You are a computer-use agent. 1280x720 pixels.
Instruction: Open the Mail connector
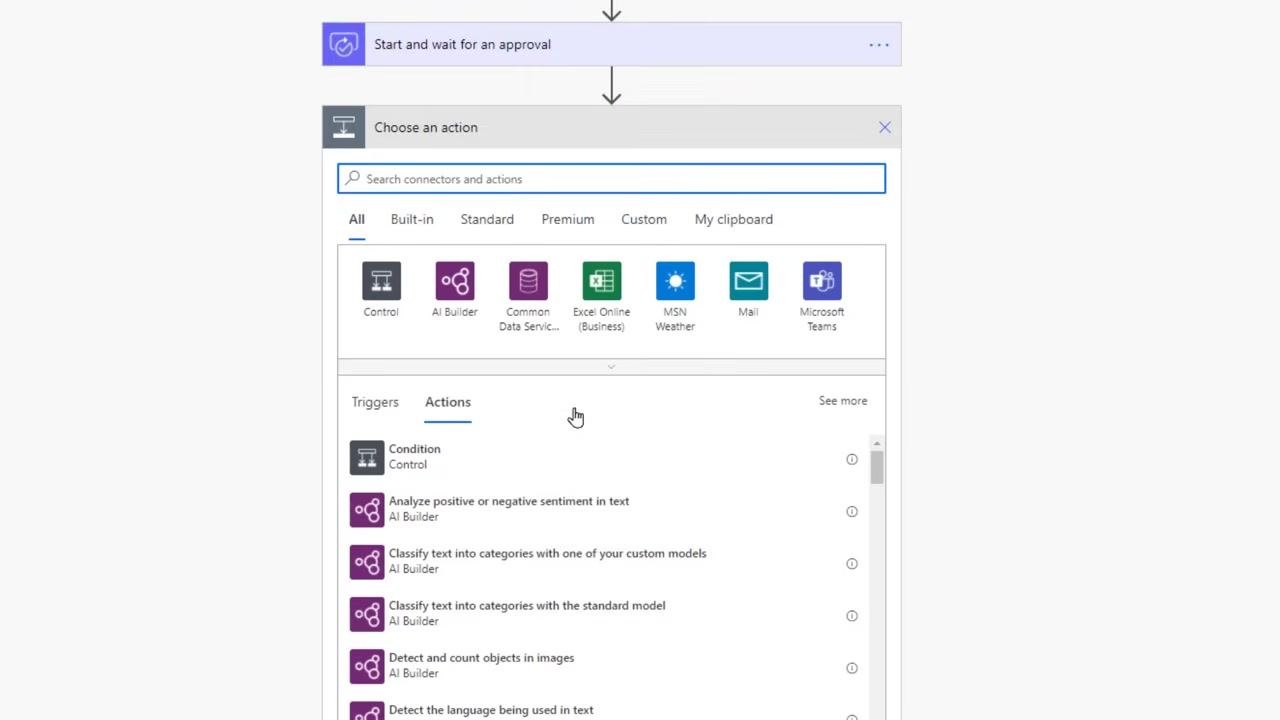pos(748,281)
